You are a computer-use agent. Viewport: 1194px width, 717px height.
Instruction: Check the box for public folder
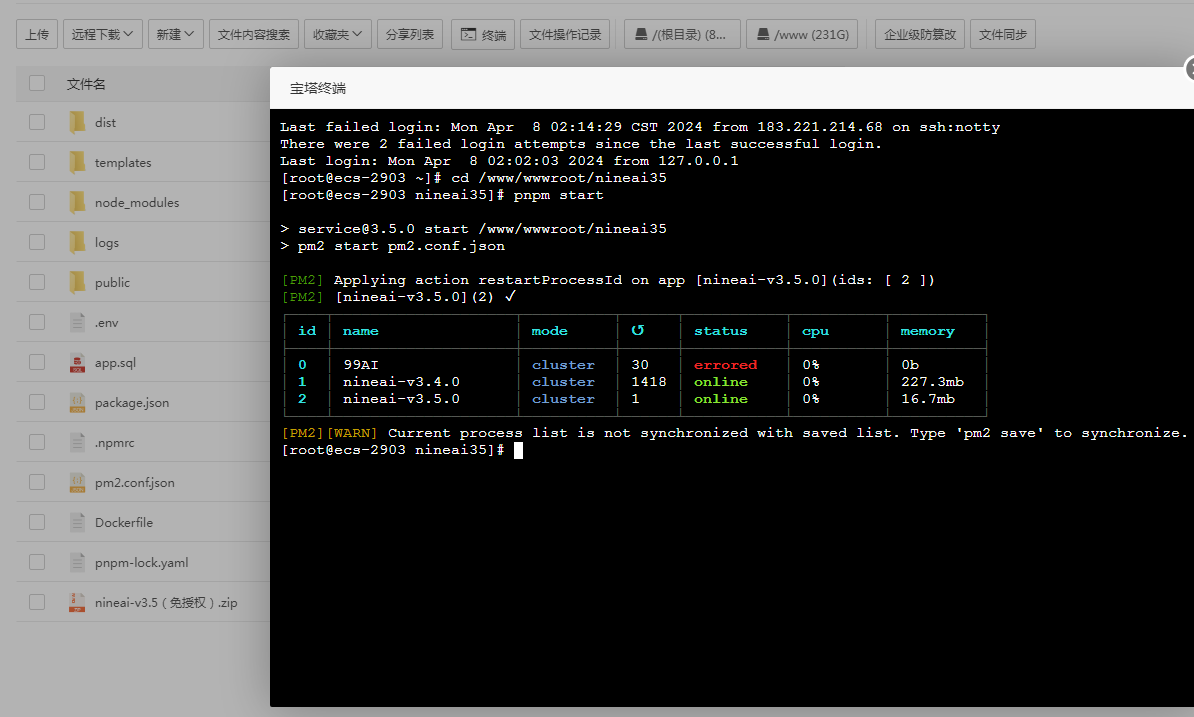37,282
